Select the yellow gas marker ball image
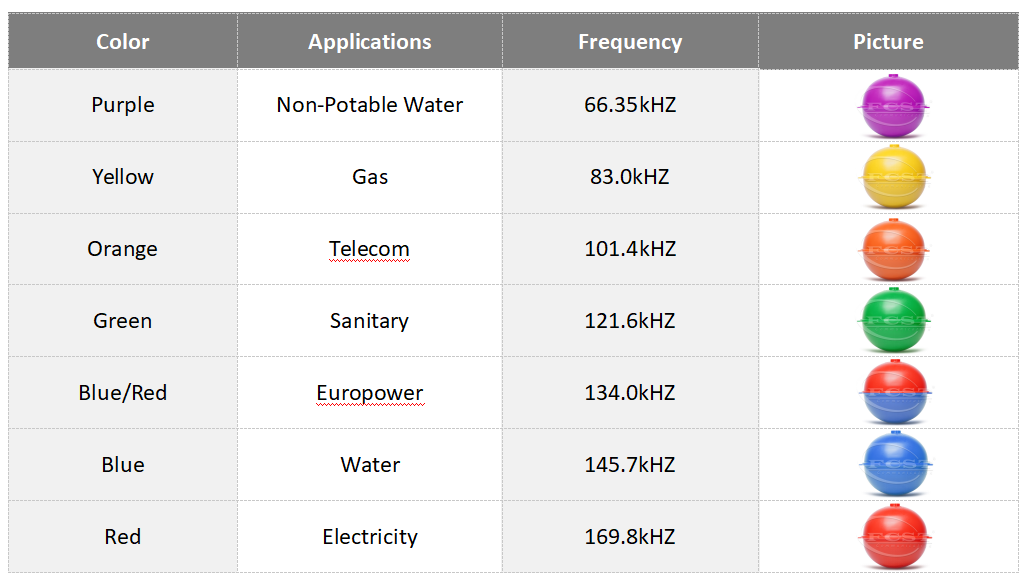Screen dimensions: 1030x583 [893, 177]
